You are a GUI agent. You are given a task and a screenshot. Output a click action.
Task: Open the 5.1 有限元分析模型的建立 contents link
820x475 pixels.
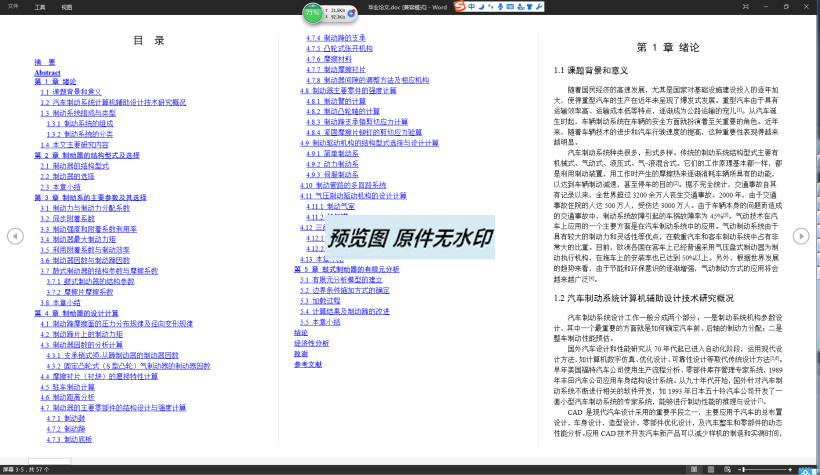click(x=341, y=280)
